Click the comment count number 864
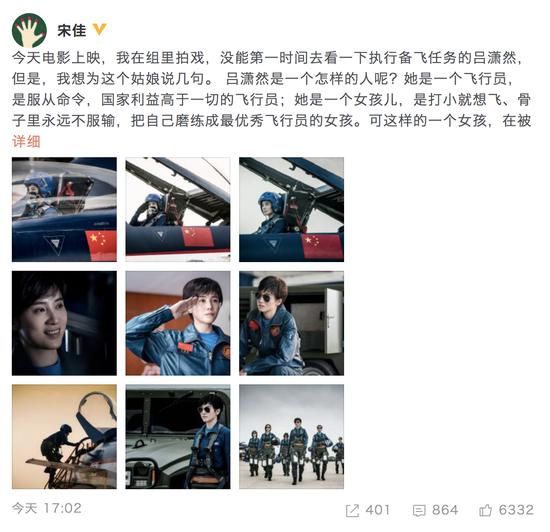This screenshot has height=532, width=550. 445,510
